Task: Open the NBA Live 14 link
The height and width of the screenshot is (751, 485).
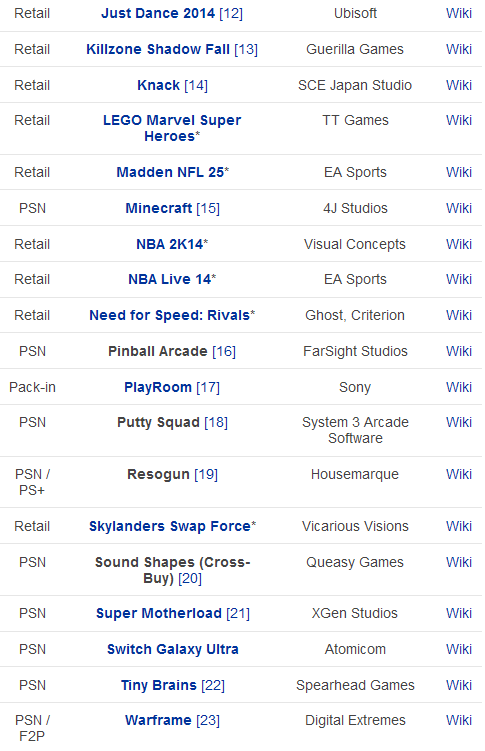Action: 169,279
